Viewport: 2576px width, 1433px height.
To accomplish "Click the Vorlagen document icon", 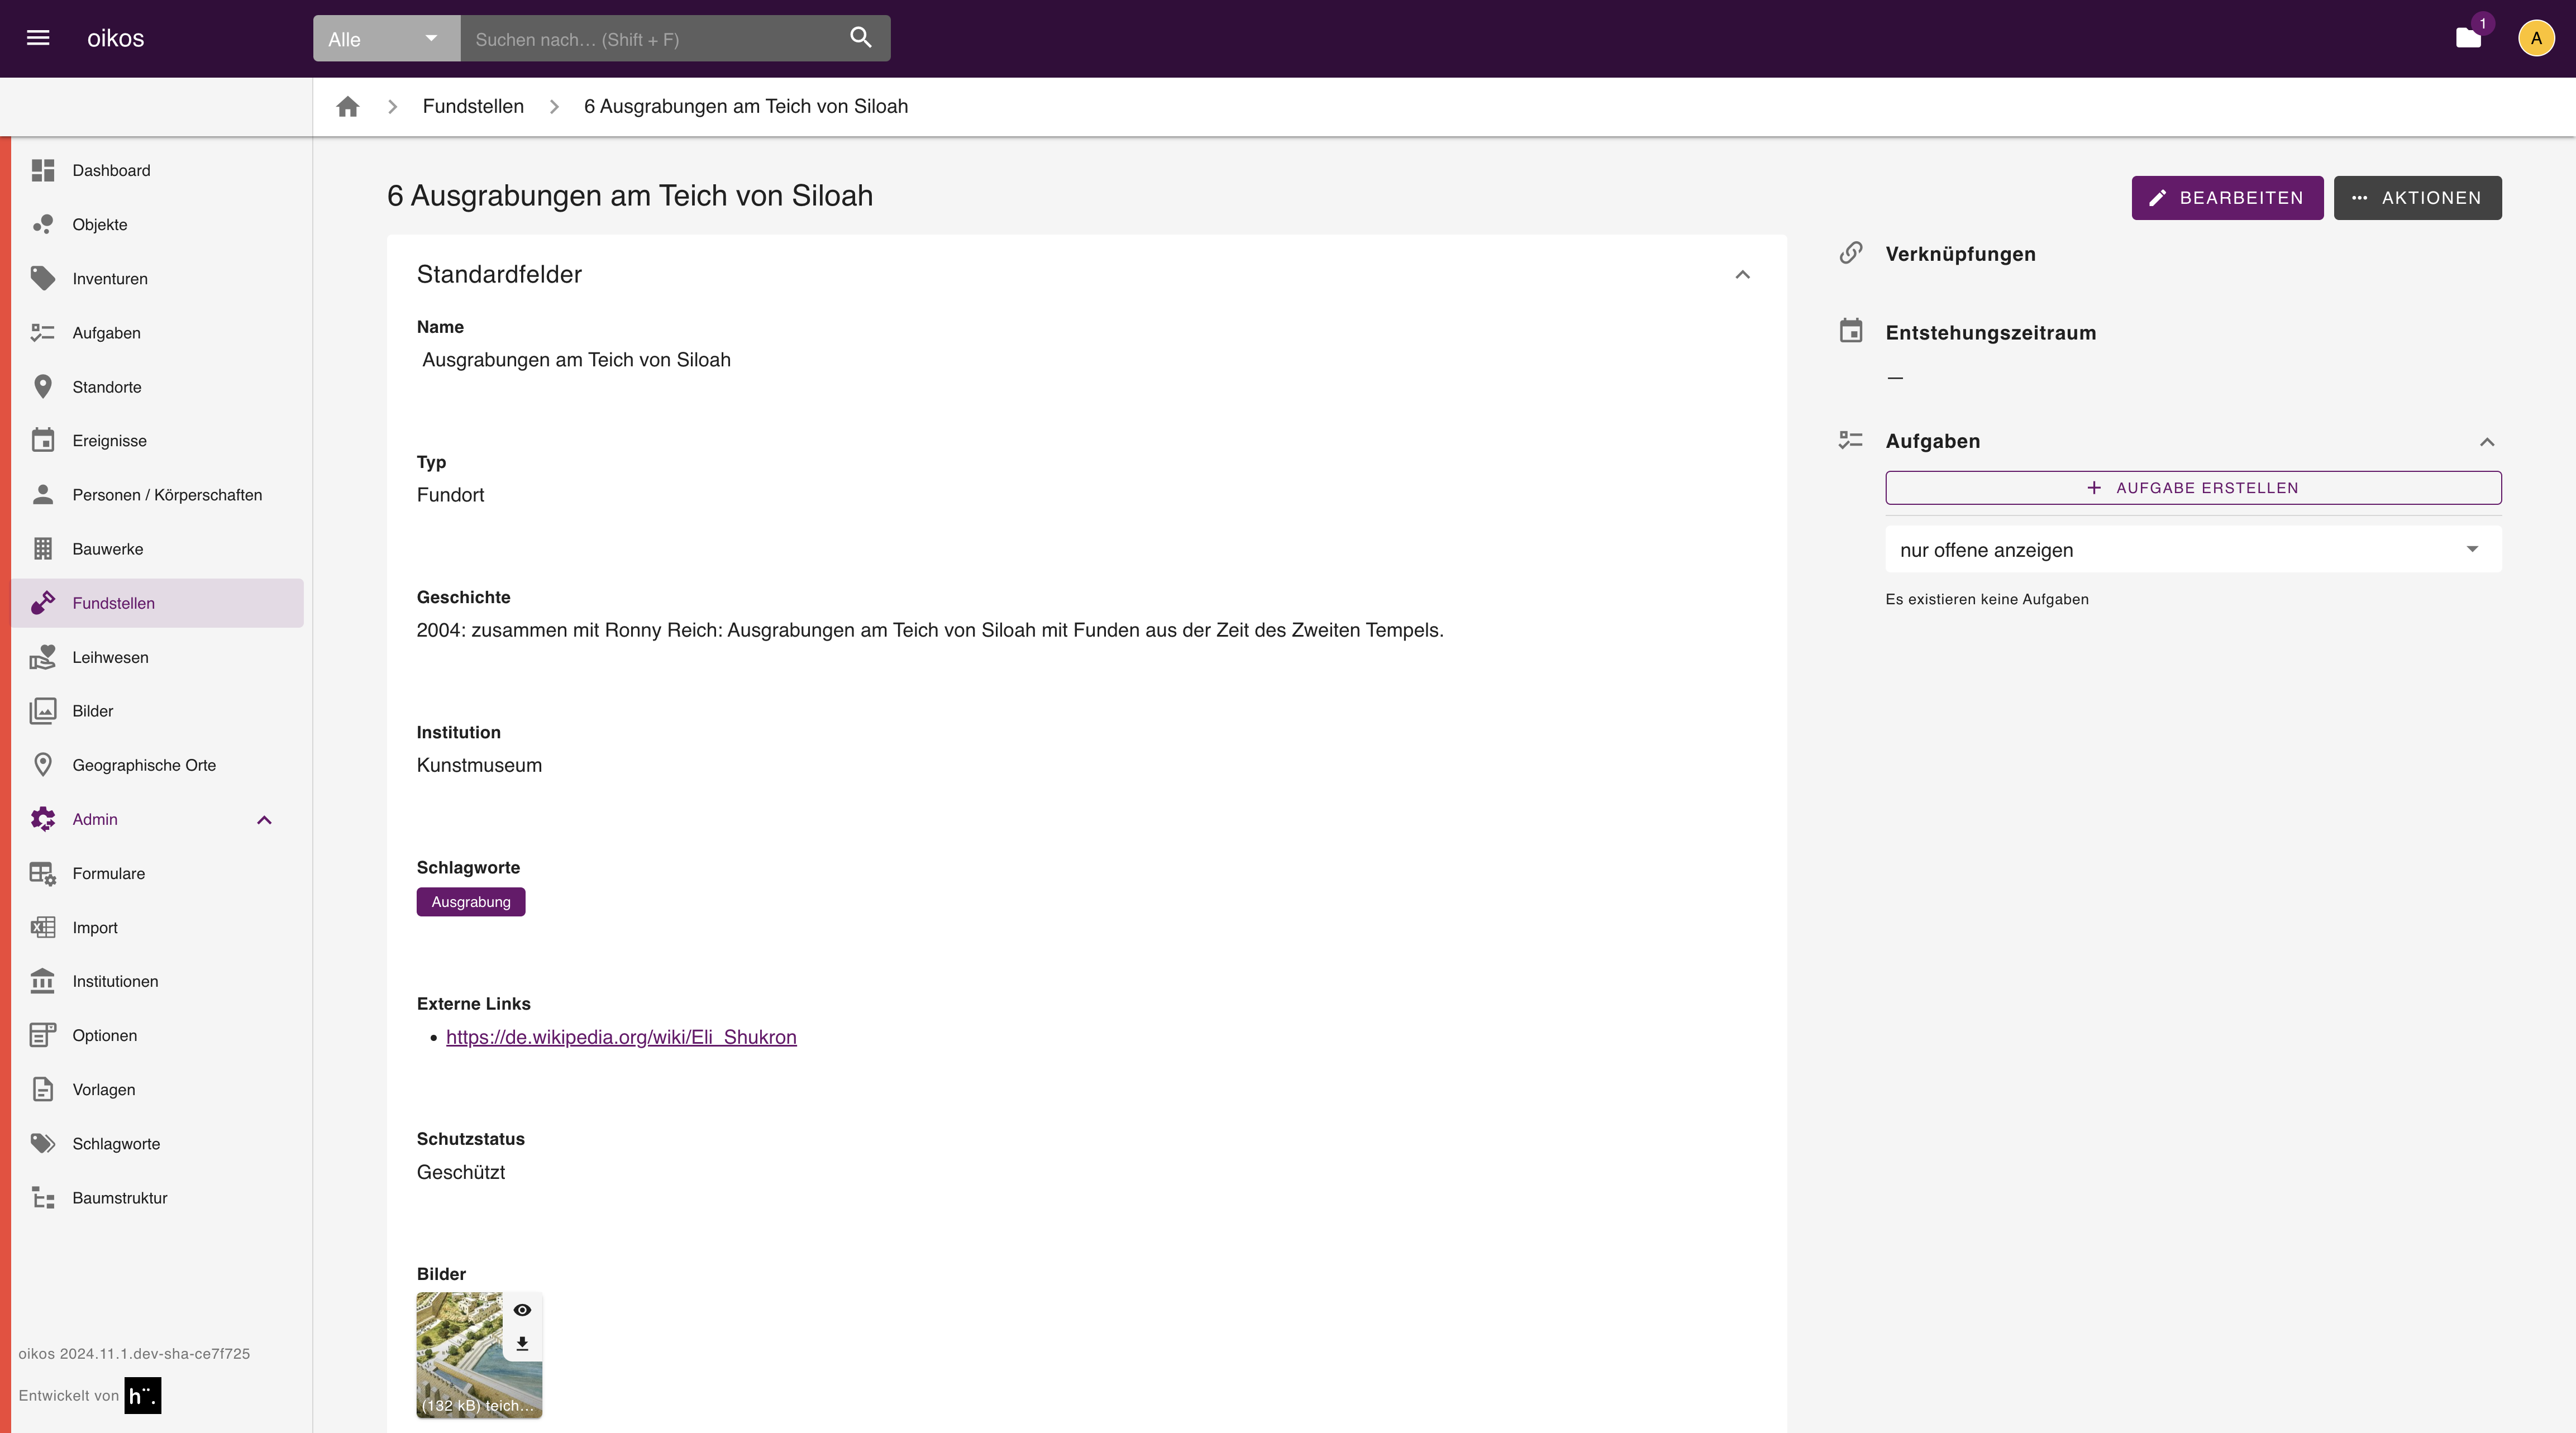I will [43, 1089].
